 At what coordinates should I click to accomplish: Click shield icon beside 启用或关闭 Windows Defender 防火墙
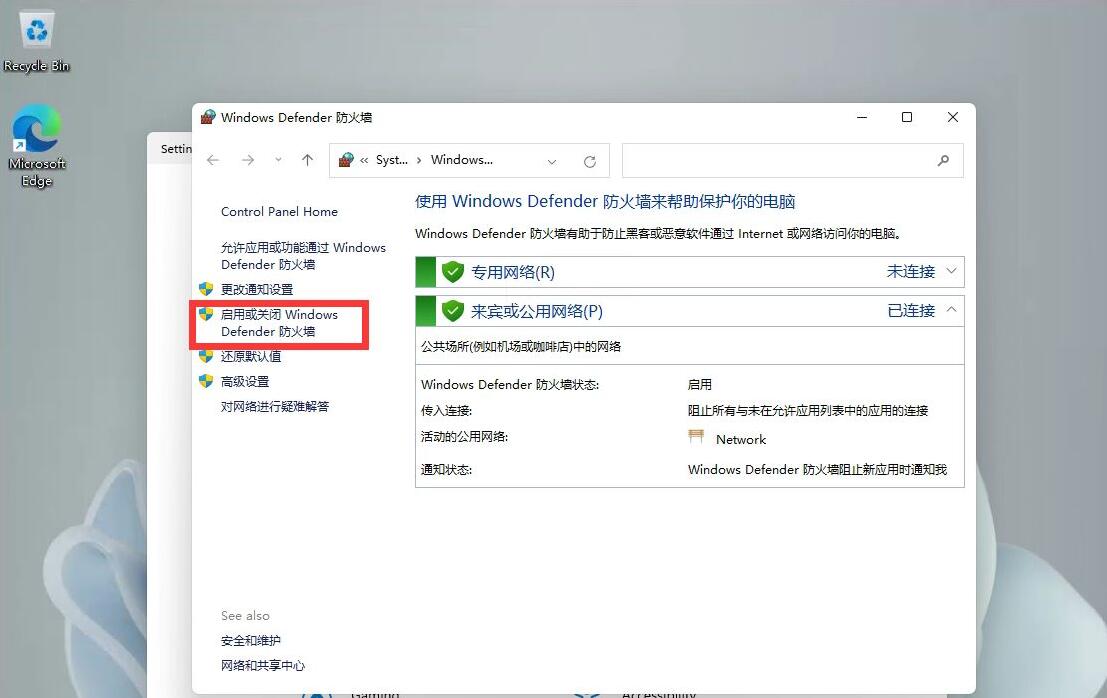[x=206, y=313]
